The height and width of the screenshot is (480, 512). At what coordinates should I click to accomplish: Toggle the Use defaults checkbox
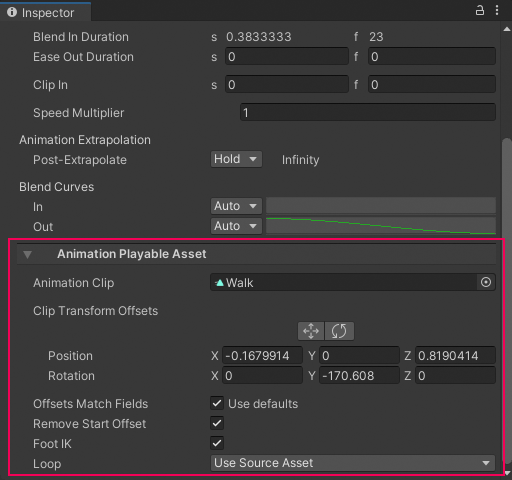[217, 403]
